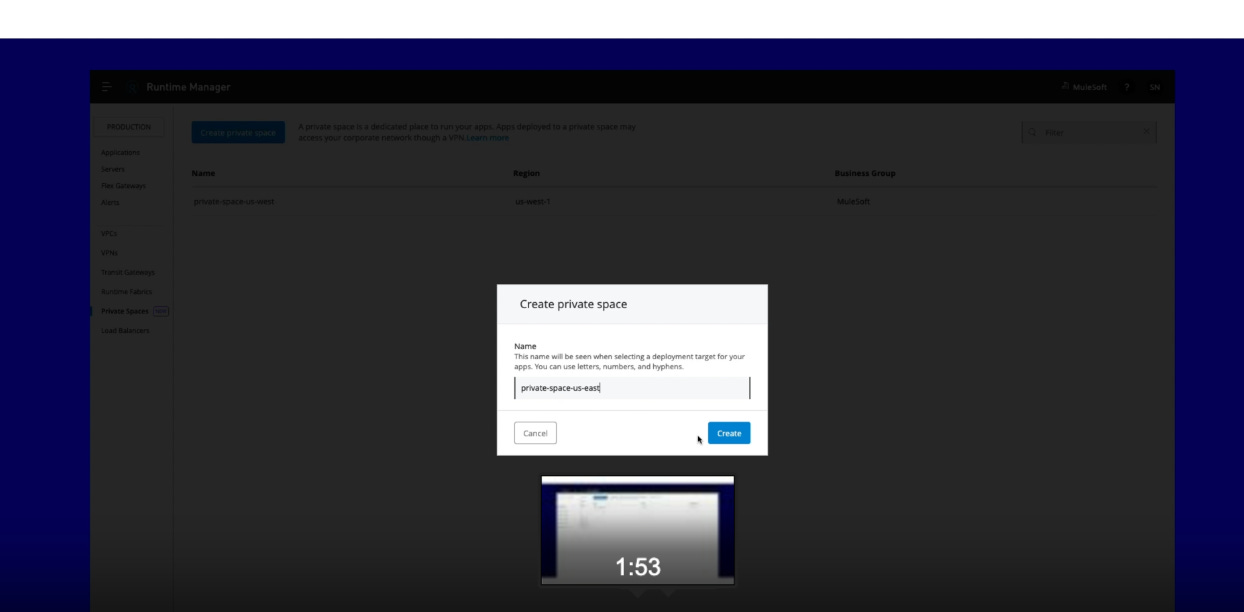1244x612 pixels.
Task: Click the Business Group column header
Action: click(865, 173)
